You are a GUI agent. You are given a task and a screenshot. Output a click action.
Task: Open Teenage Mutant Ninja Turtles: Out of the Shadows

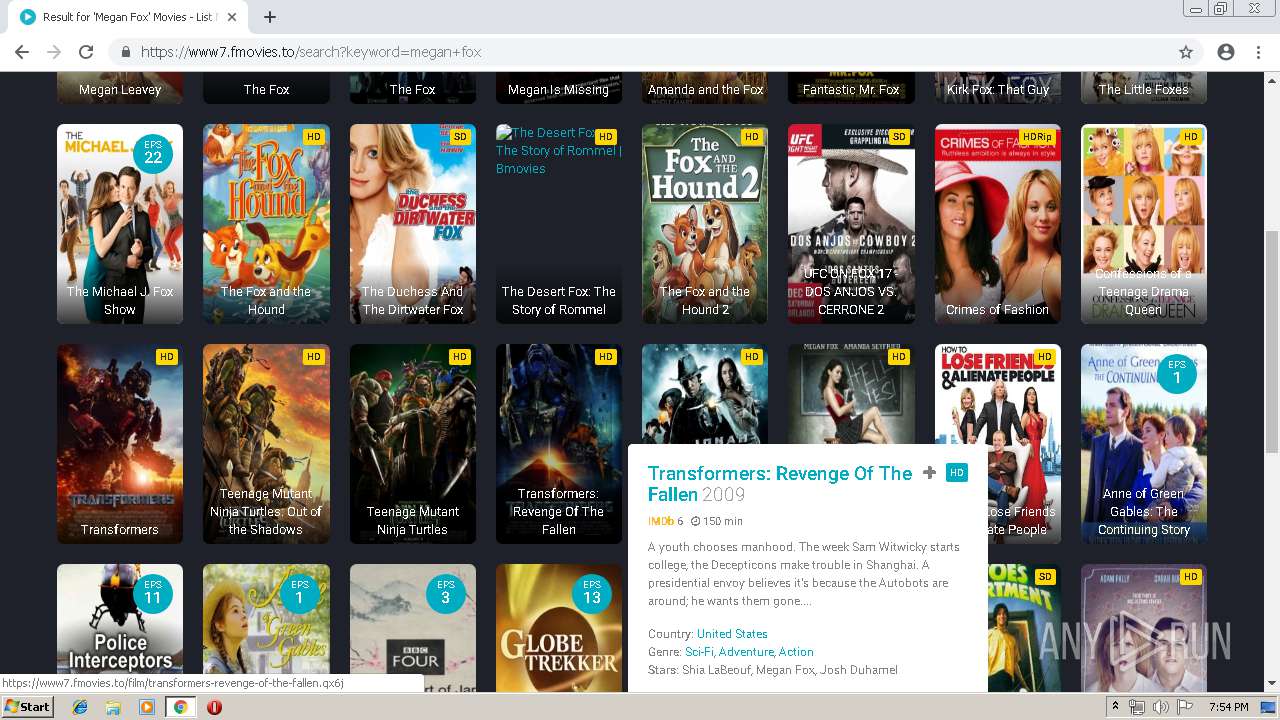(x=266, y=444)
